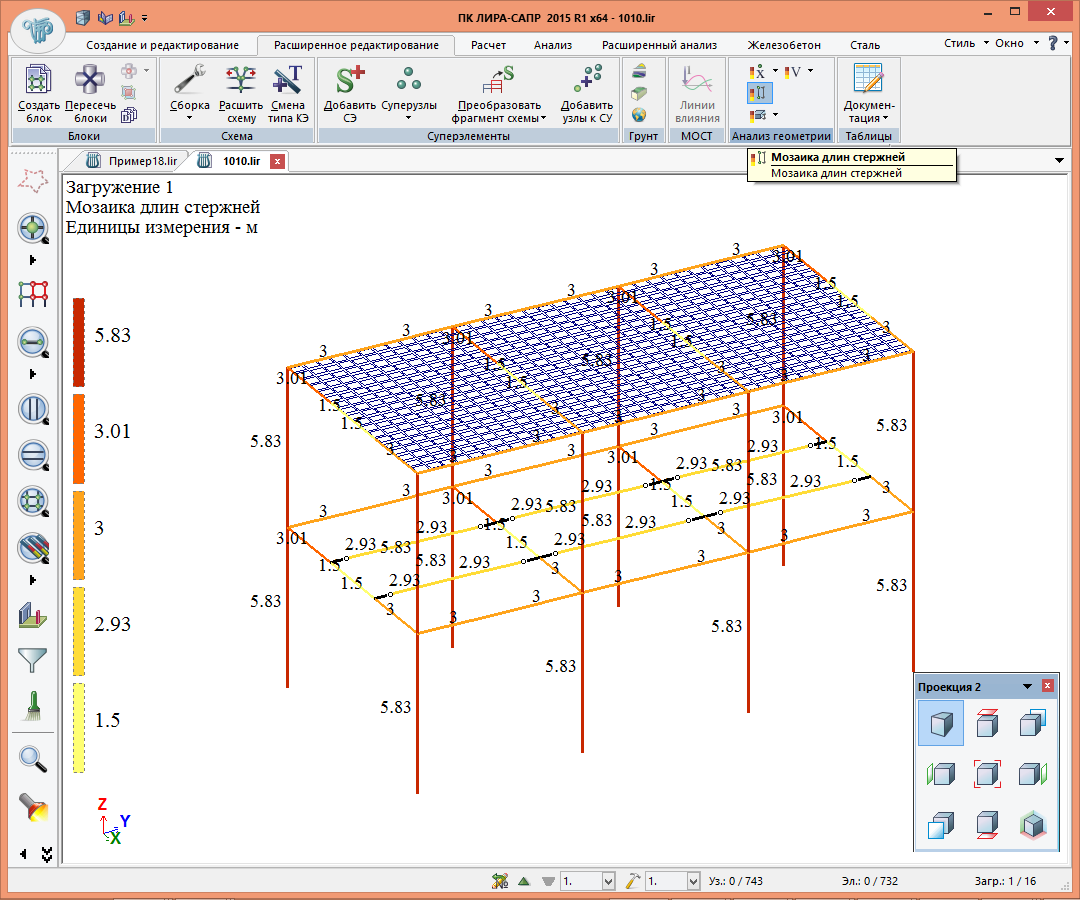Close the Проекция 2 panel

point(1047,686)
